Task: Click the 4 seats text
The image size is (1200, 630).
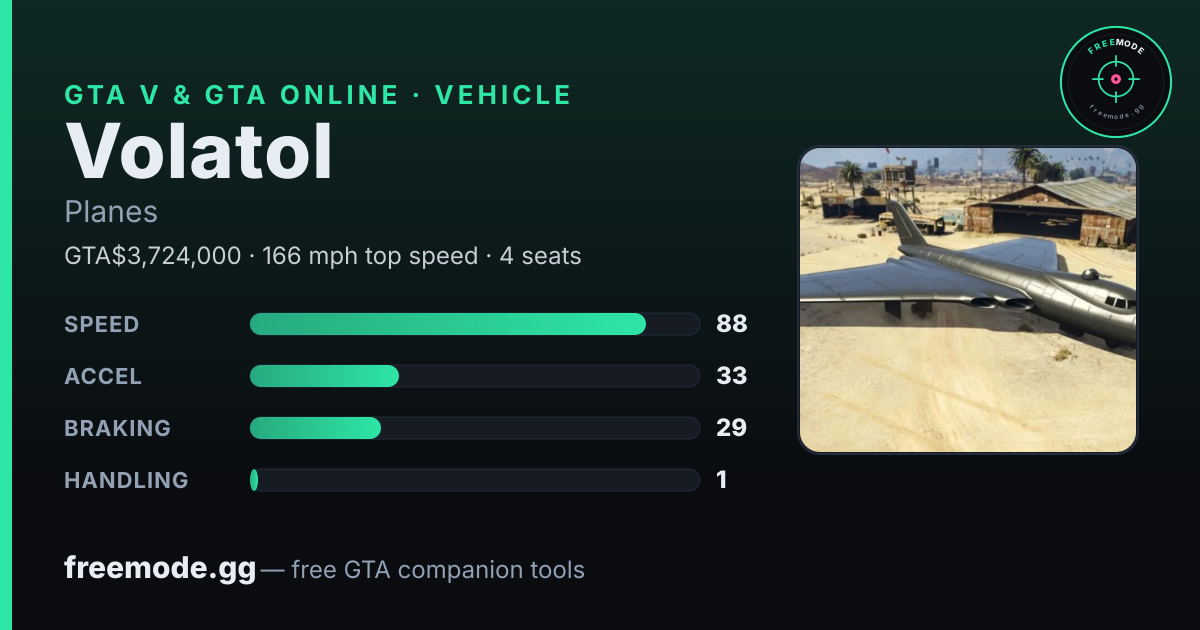Action: (x=540, y=256)
